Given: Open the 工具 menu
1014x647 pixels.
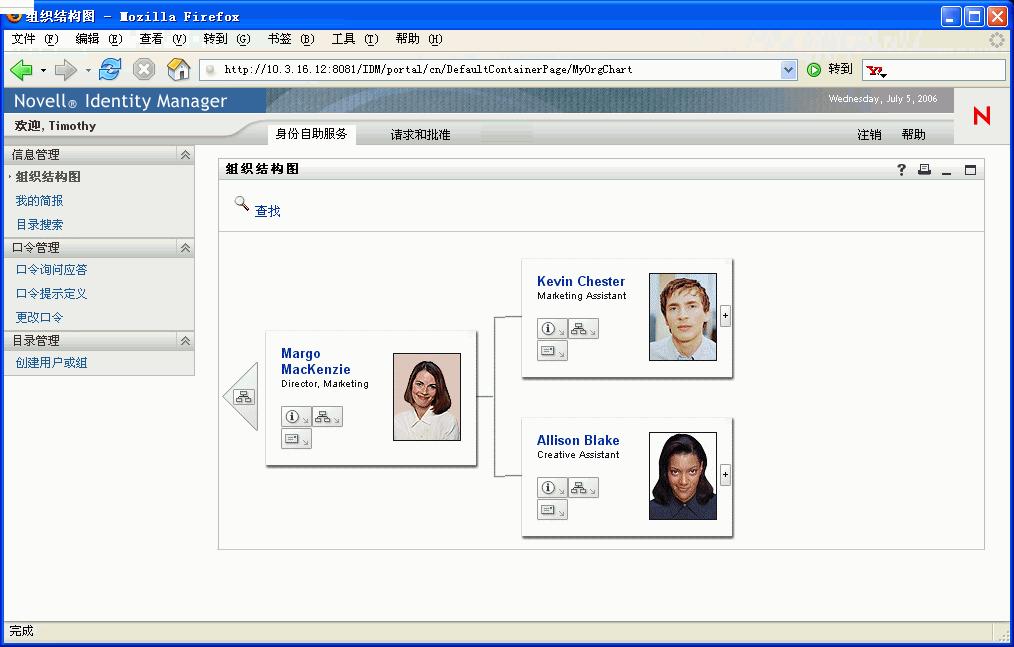Looking at the screenshot, I should pos(355,39).
